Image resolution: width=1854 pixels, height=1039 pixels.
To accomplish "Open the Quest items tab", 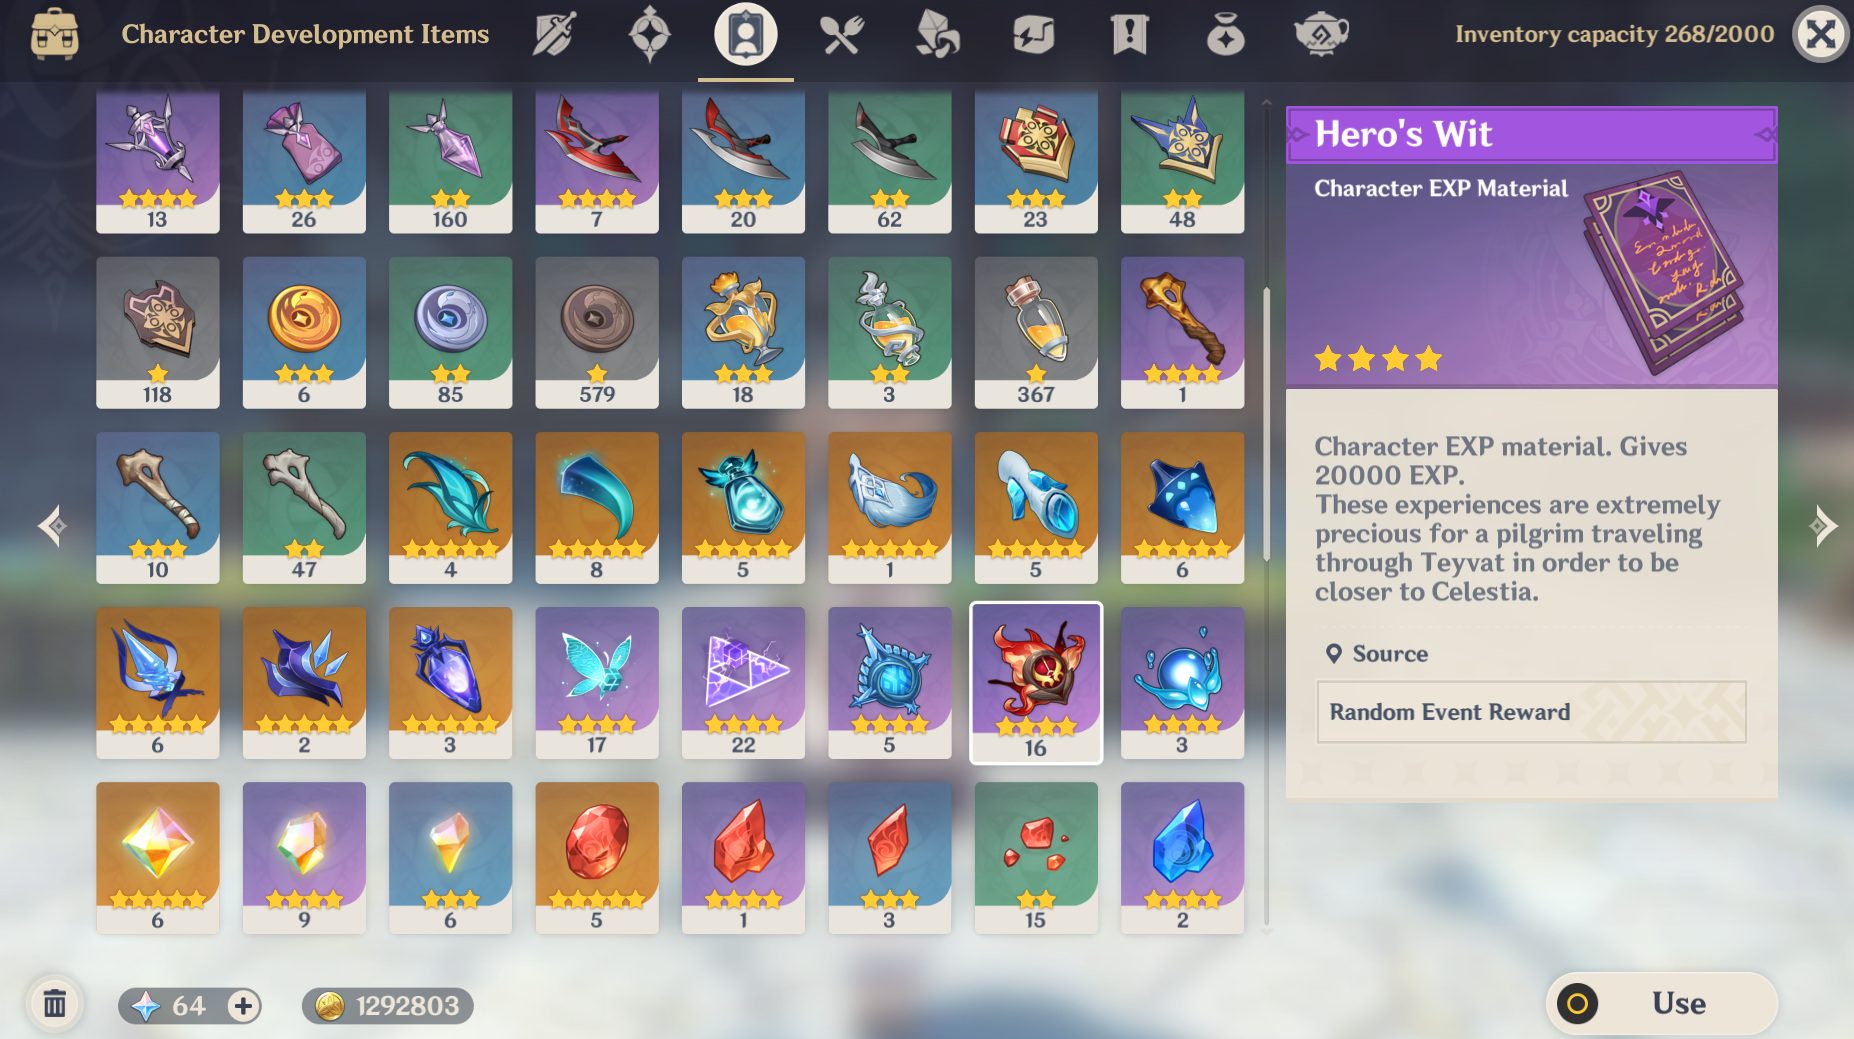I will point(1129,34).
